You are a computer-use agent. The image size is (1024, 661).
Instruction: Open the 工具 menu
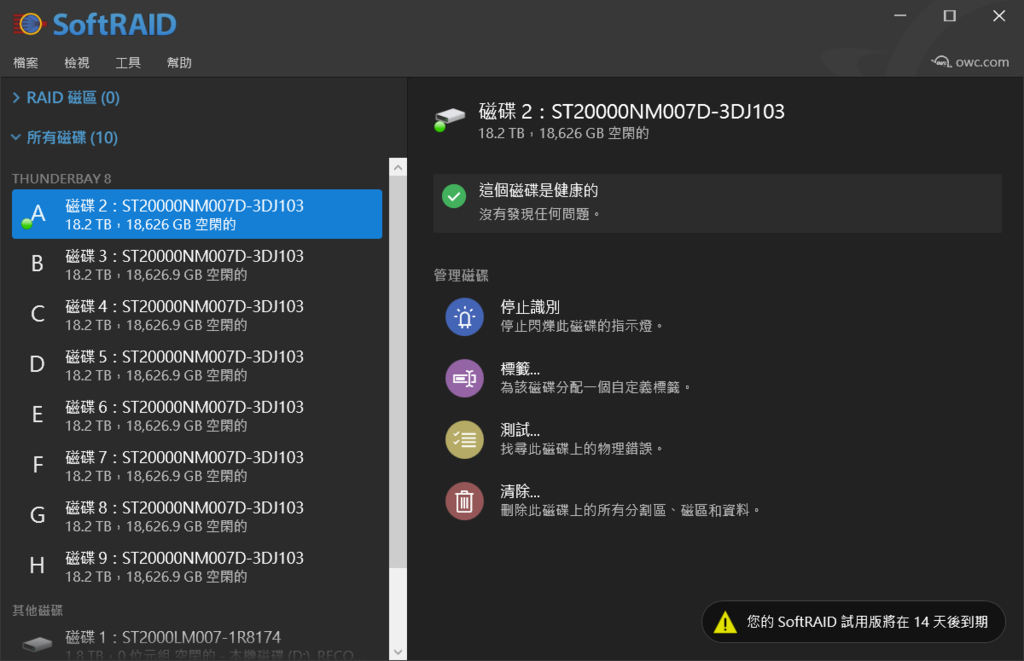coord(128,63)
